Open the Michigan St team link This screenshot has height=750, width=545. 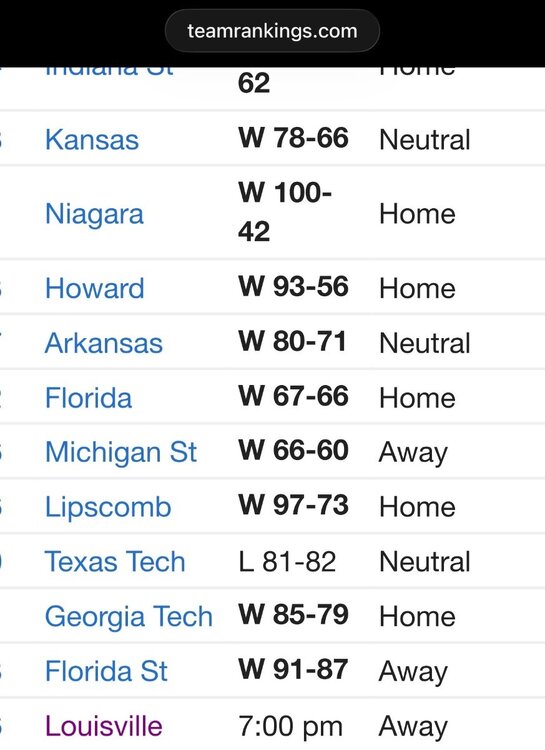(121, 452)
